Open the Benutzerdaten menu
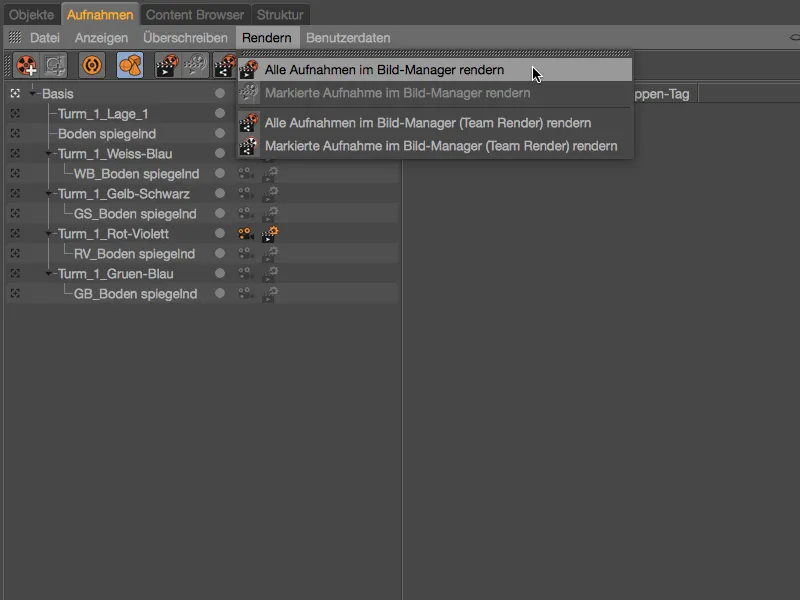Viewport: 800px width, 600px height. (348, 38)
